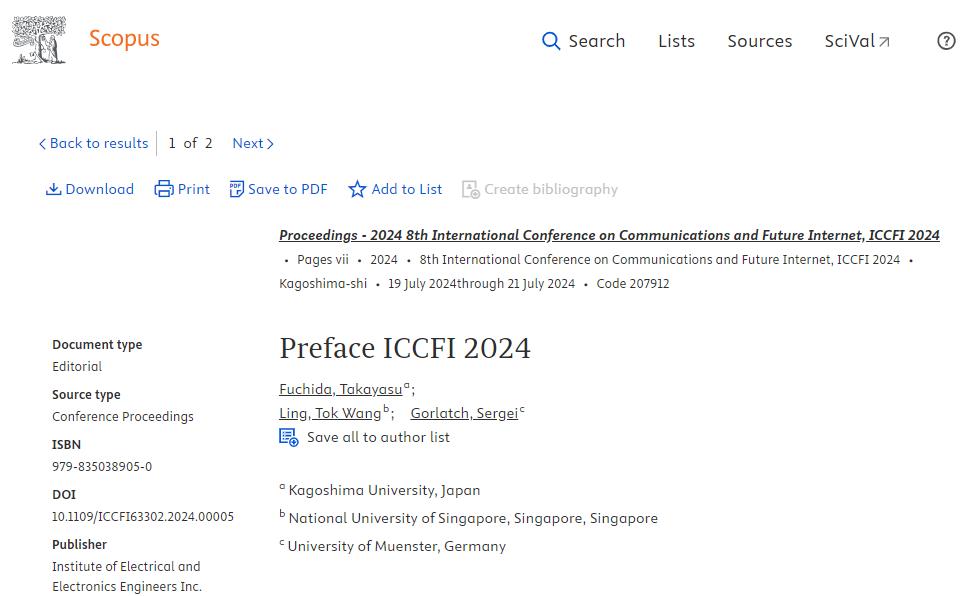964x596 pixels.
Task: Click the Print printer icon
Action: tap(164, 189)
